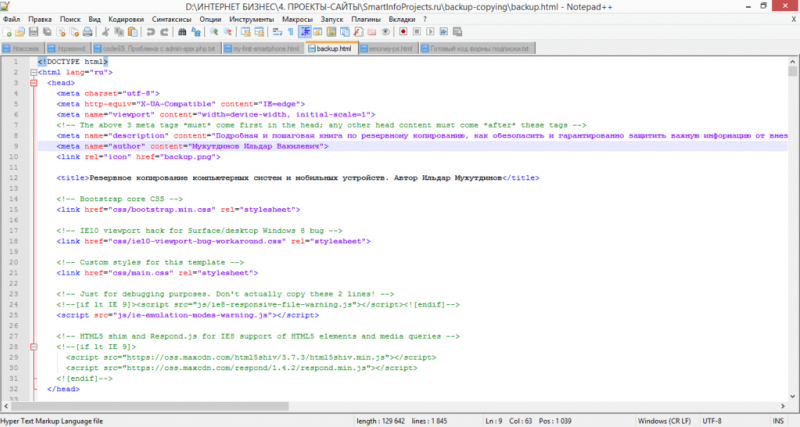Click the title tag text on line 12
This screenshot has width=800, height=427.
(298, 178)
